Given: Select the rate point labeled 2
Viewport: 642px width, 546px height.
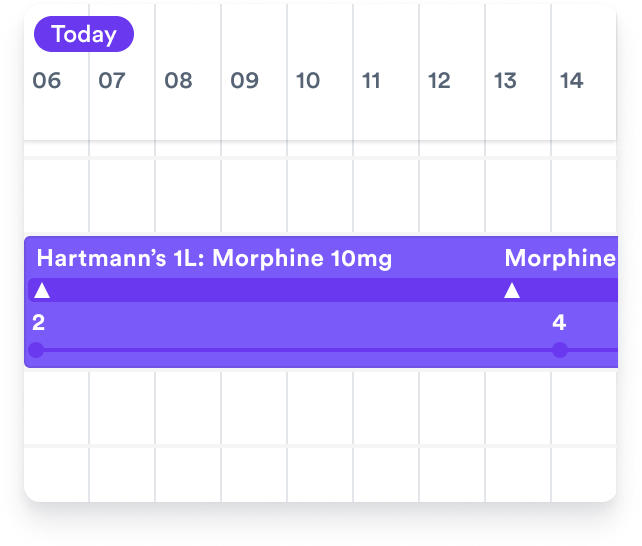Looking at the screenshot, I should click(x=37, y=350).
